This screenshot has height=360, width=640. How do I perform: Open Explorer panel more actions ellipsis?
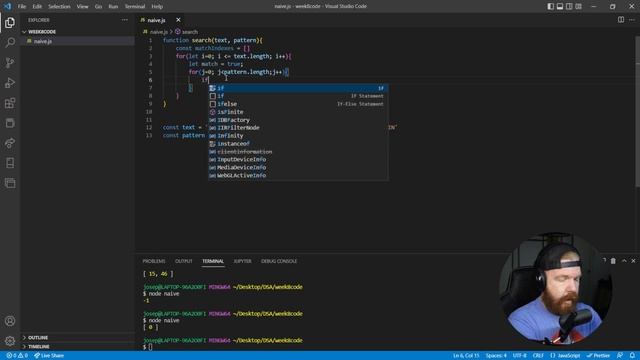point(124,20)
